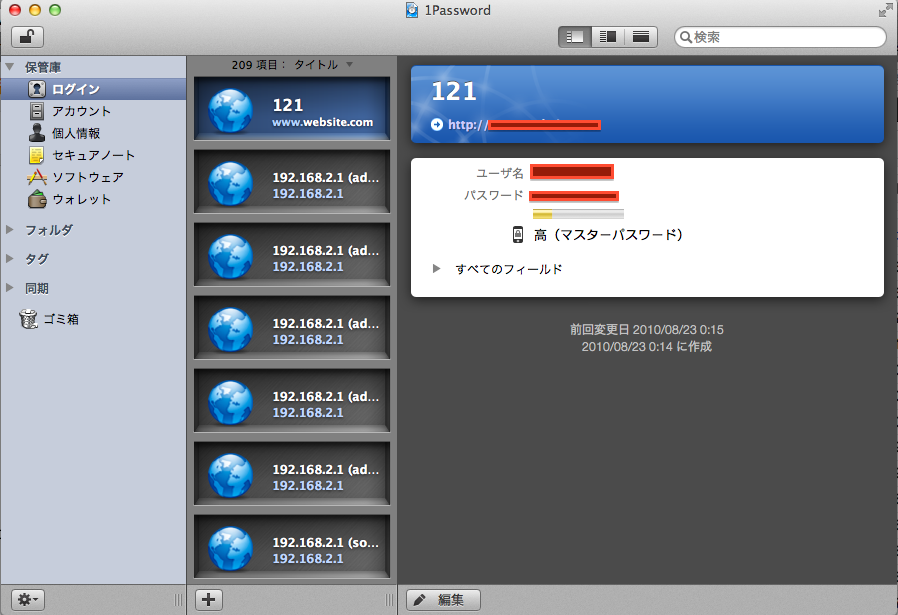Click globe icon of the 121 entry
This screenshot has height=615, width=898.
[230, 111]
